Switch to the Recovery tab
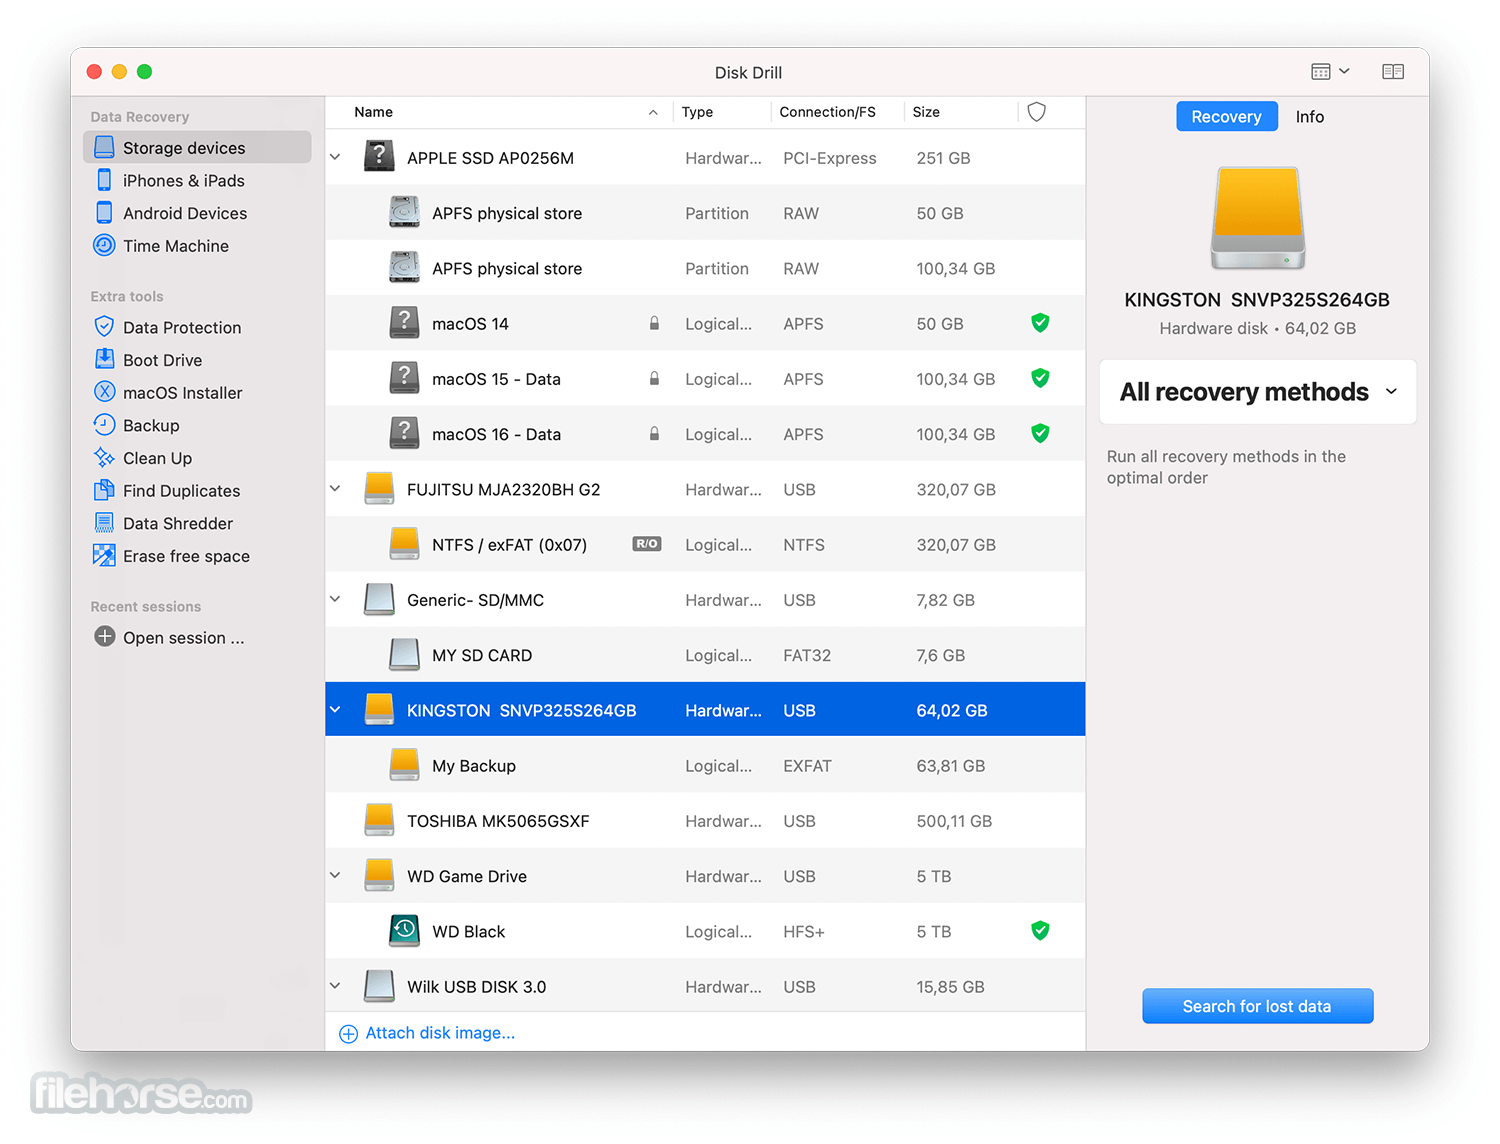The height and width of the screenshot is (1144, 1500). (x=1226, y=116)
